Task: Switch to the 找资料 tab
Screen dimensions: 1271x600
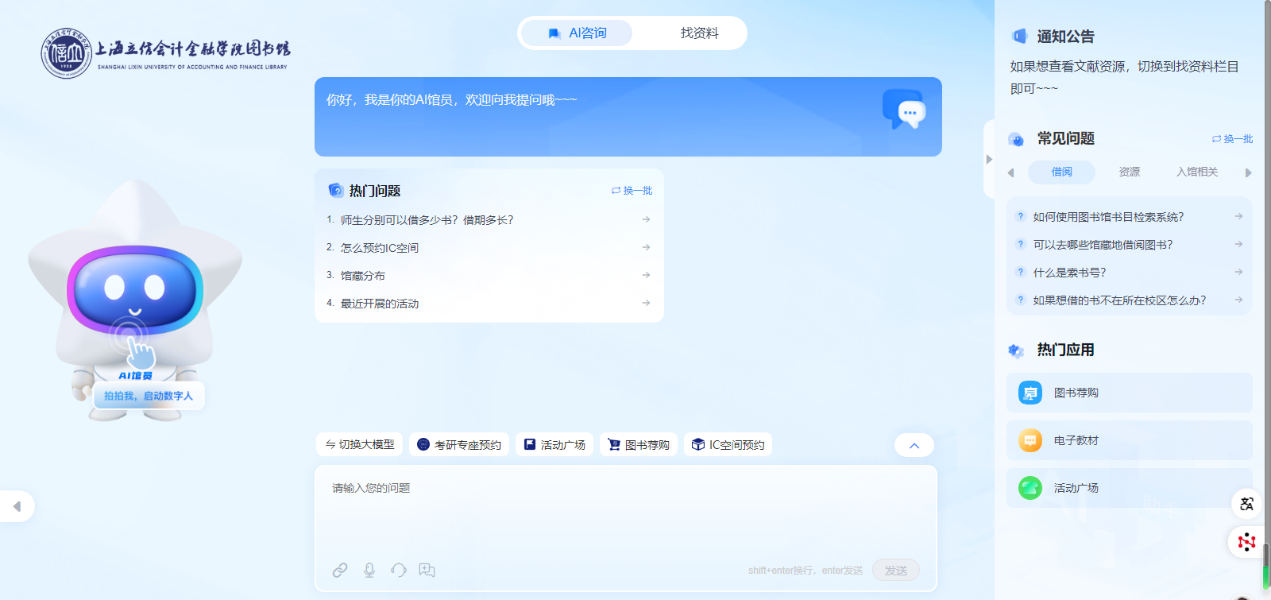Action: [x=699, y=33]
